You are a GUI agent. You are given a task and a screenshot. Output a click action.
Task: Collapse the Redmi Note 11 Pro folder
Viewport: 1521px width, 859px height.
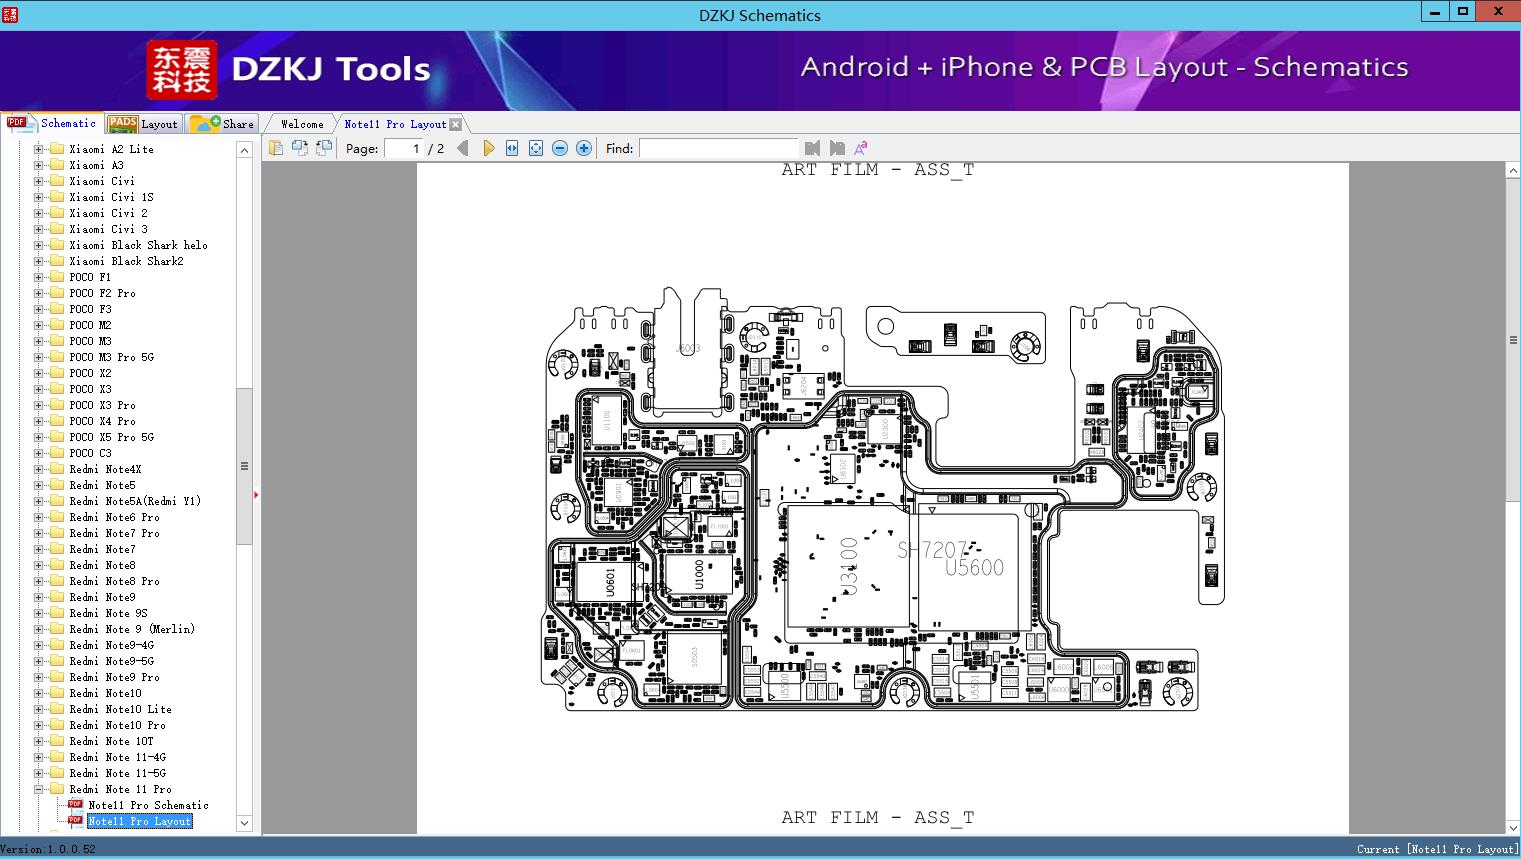click(x=39, y=789)
